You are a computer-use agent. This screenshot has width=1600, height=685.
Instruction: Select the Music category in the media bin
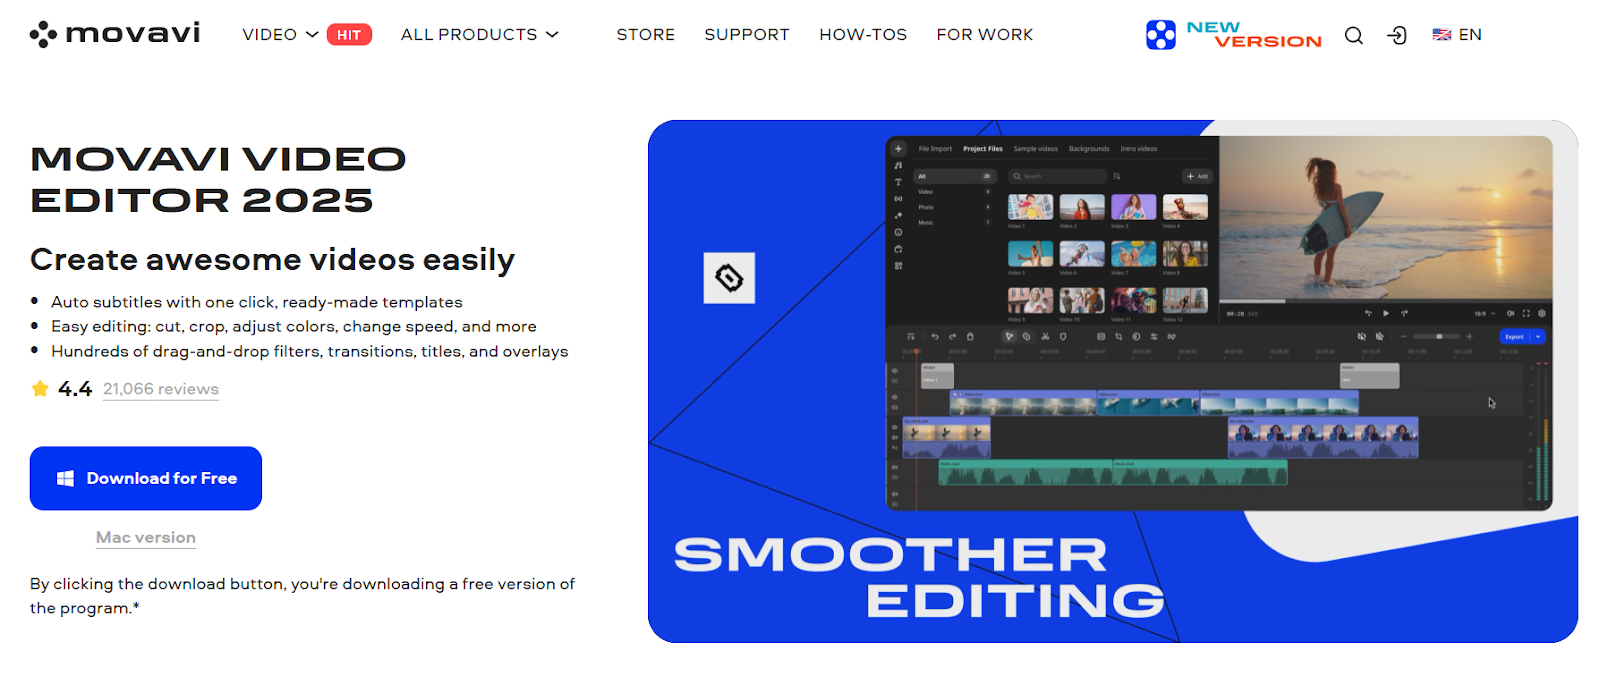pos(953,222)
